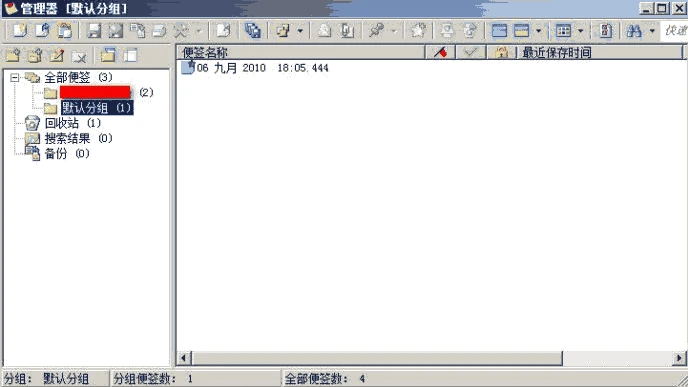Open 搜索结果 (0) in the tree
The width and height of the screenshot is (688, 387).
point(78,139)
